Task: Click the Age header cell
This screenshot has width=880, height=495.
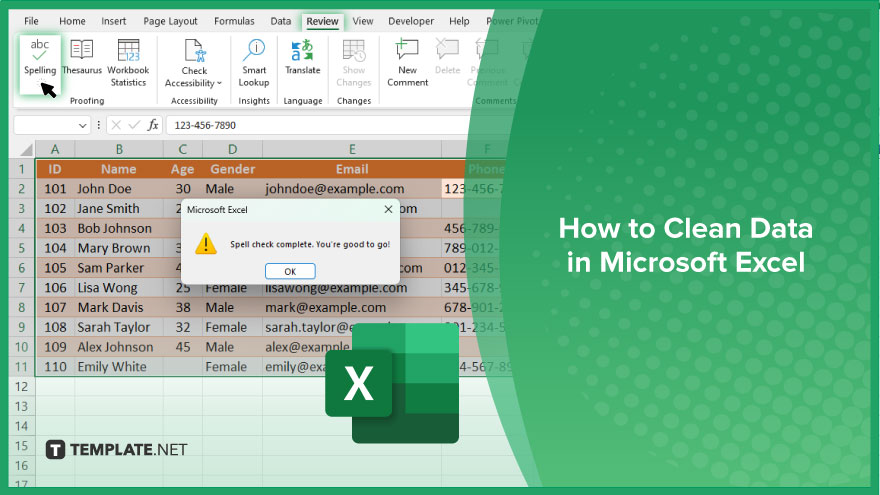Action: (x=182, y=169)
